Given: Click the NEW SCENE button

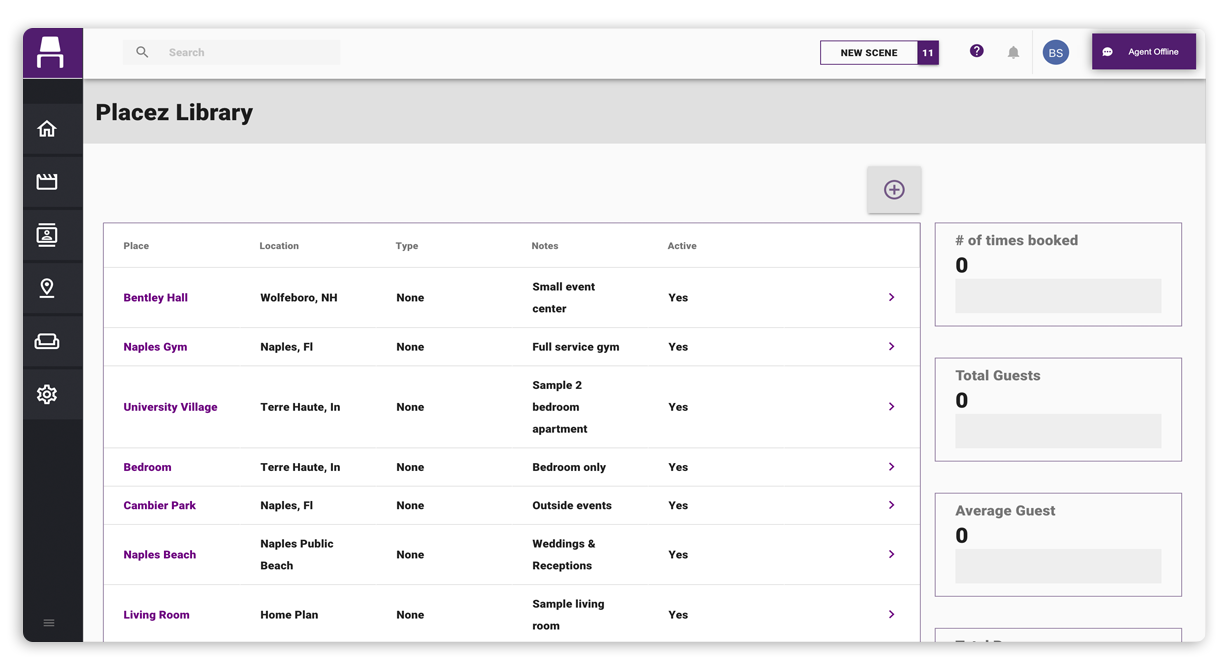Looking at the screenshot, I should pyautogui.click(x=869, y=52).
